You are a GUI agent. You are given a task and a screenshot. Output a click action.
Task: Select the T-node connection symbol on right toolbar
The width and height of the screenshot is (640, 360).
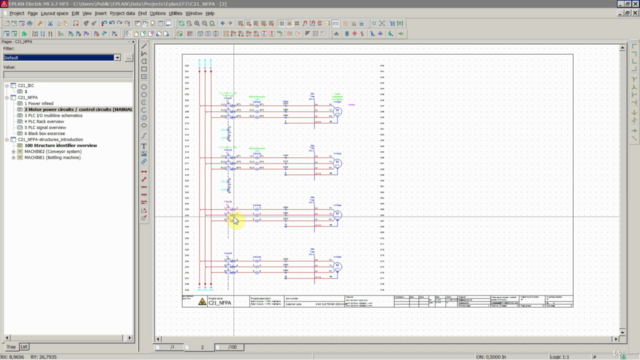tap(634, 79)
